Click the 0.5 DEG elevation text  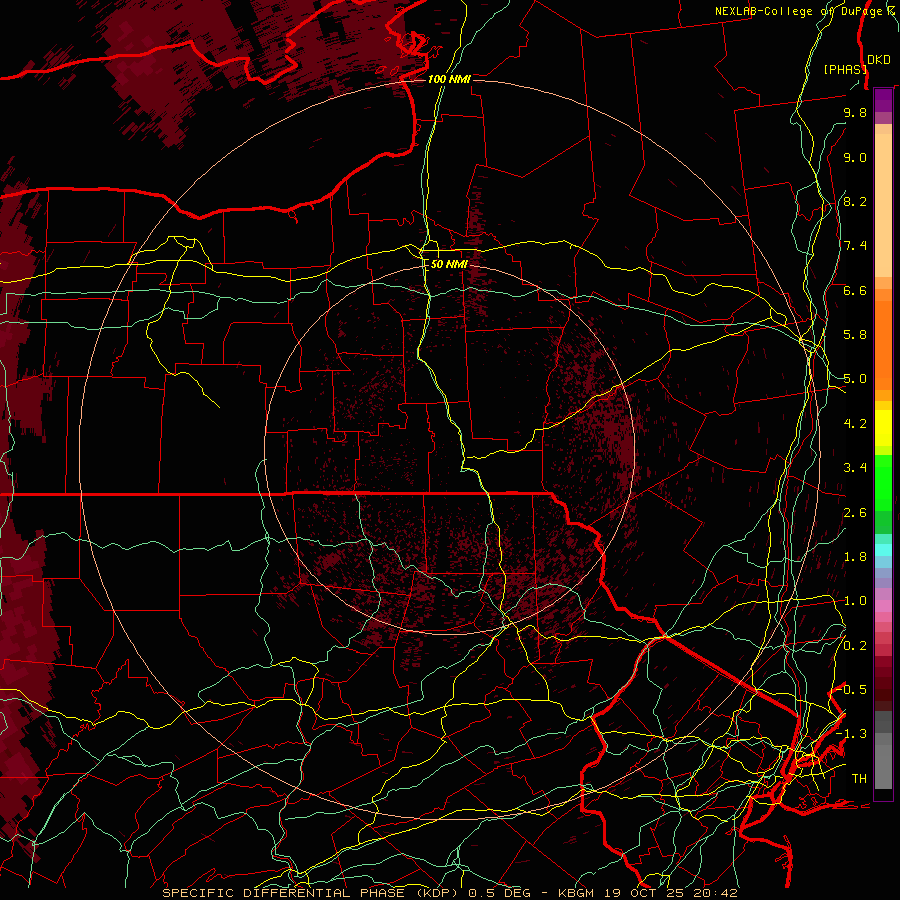click(499, 893)
